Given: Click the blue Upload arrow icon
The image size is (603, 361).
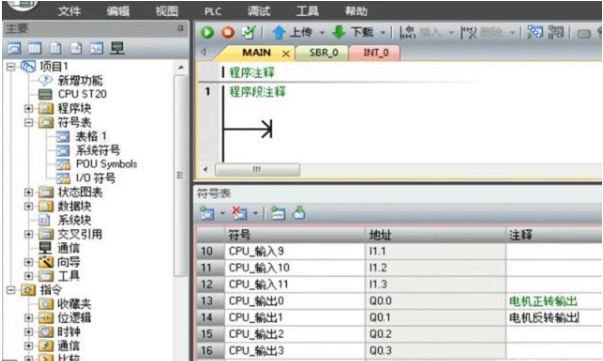Looking at the screenshot, I should (x=278, y=33).
